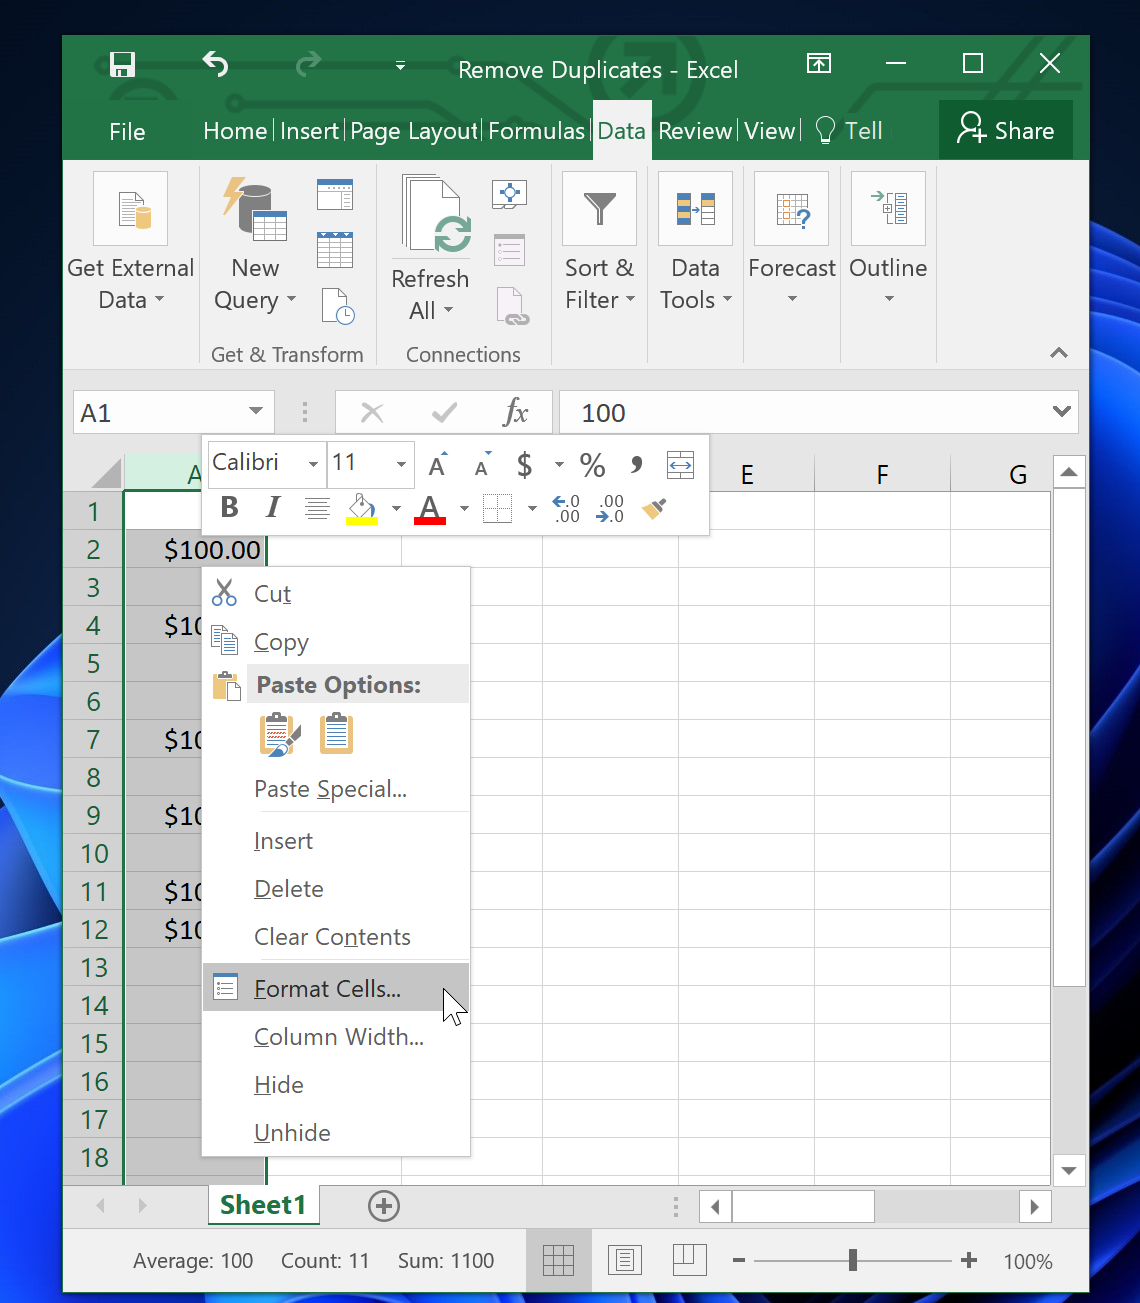Switch to the Formulas tab
The width and height of the screenshot is (1140, 1303).
point(536,131)
